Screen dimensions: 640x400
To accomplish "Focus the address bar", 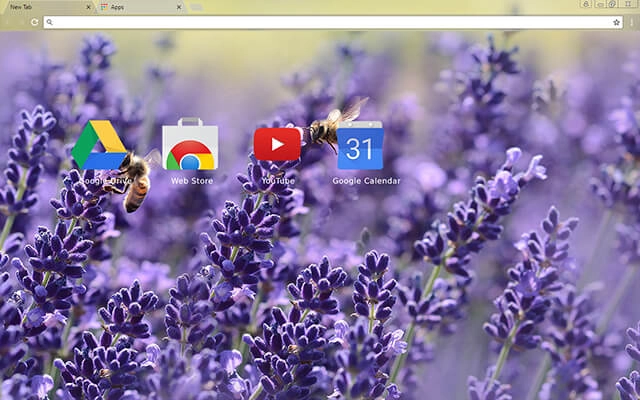I will pyautogui.click(x=333, y=22).
